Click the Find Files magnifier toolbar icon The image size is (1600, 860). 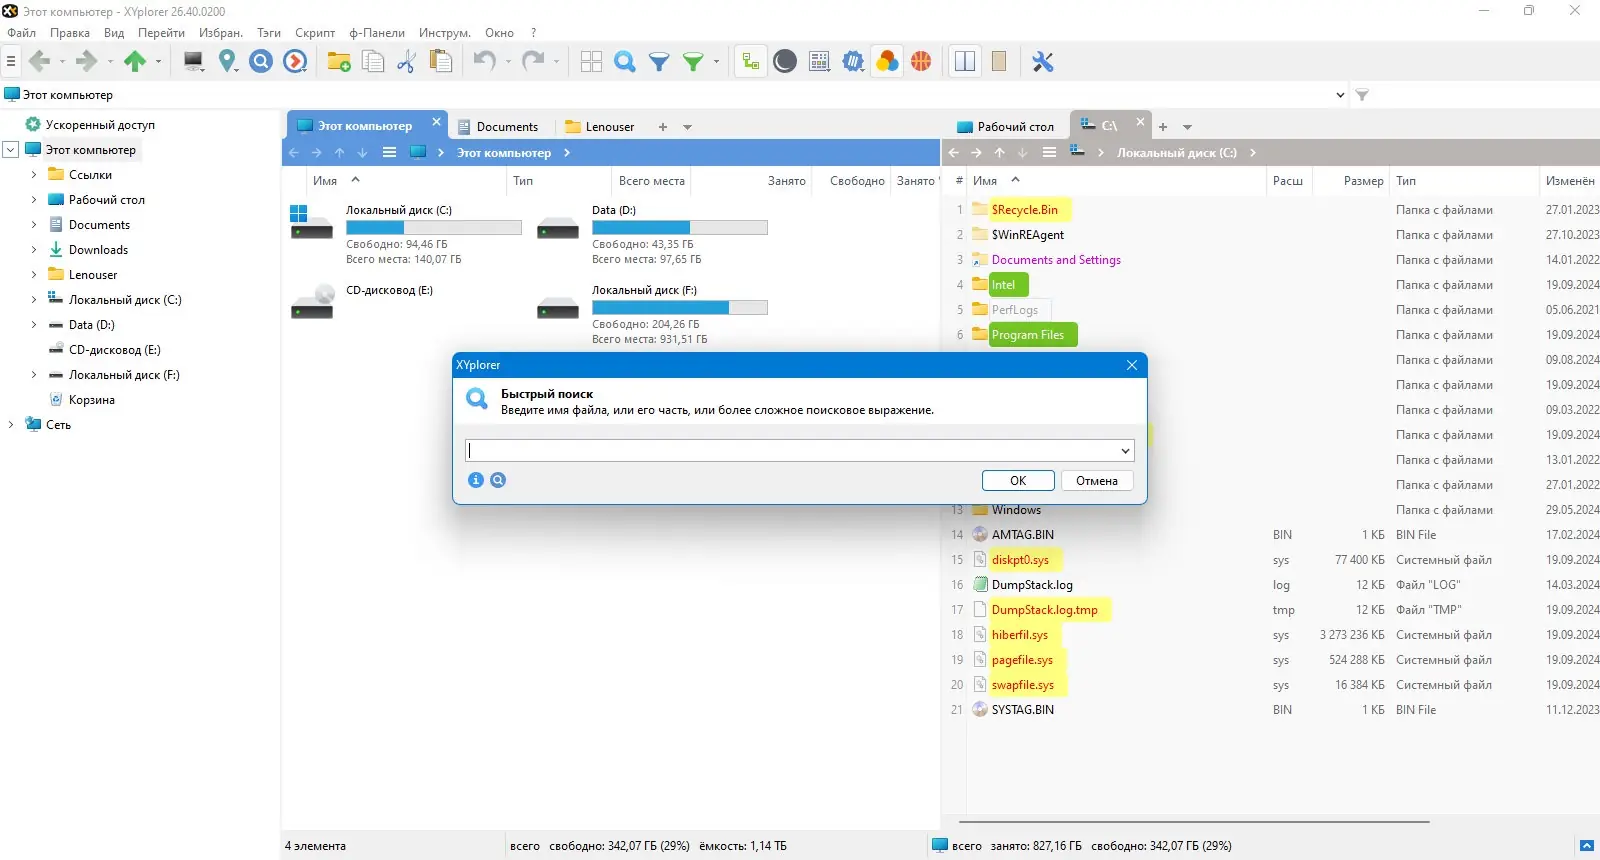(625, 62)
